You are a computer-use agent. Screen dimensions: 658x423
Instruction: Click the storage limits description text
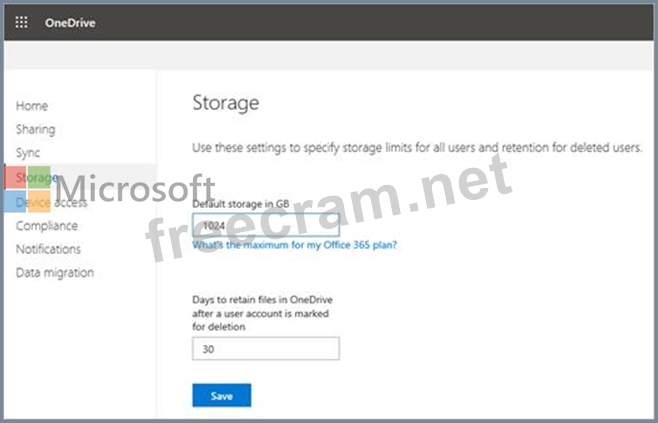point(417,148)
